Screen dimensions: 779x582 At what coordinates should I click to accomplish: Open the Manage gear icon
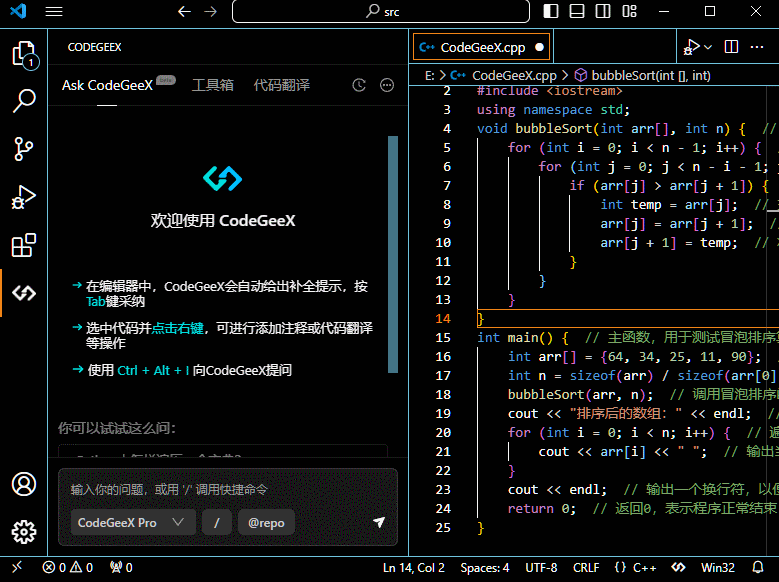(24, 532)
